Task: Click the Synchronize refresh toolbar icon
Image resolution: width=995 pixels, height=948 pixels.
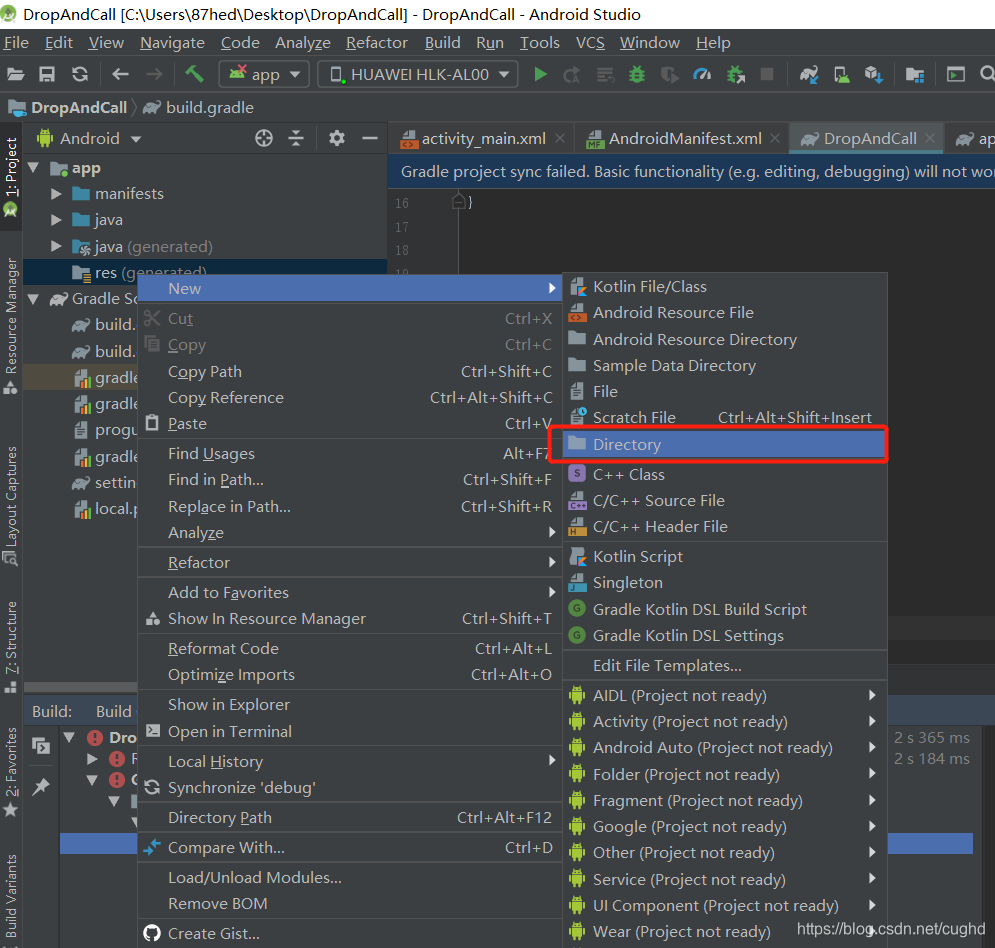Action: (80, 74)
